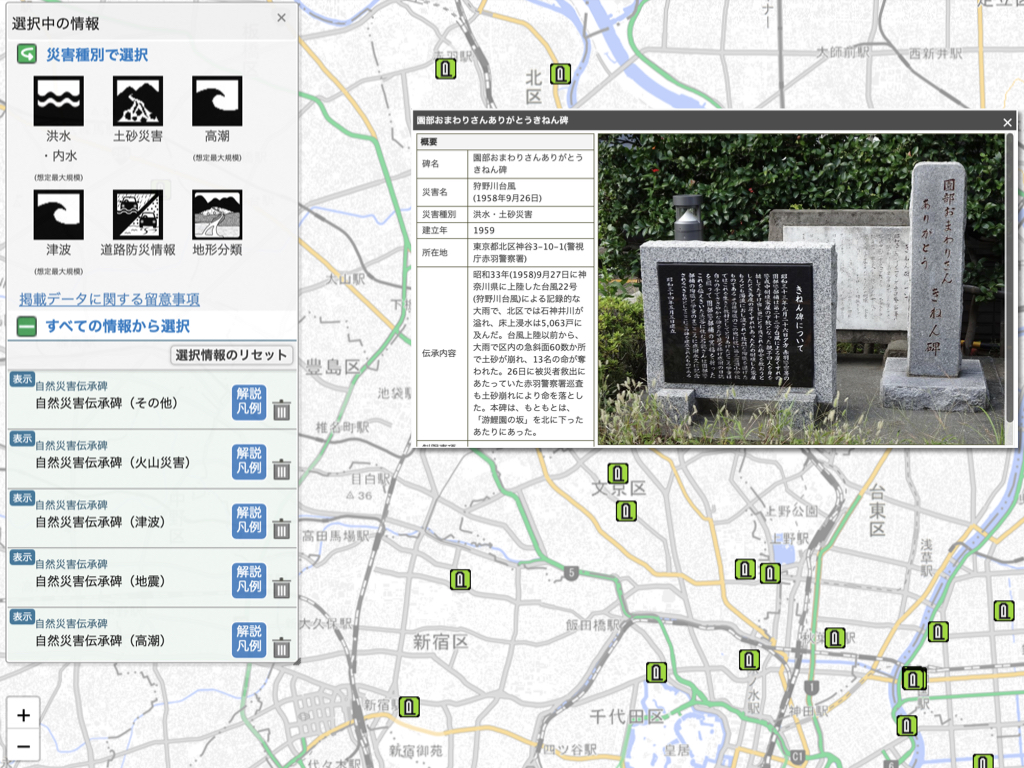Viewport: 1024px width, 768px height.
Task: Remove the 自然災害伝承碑（地震） layer via trash icon
Action: pos(282,587)
